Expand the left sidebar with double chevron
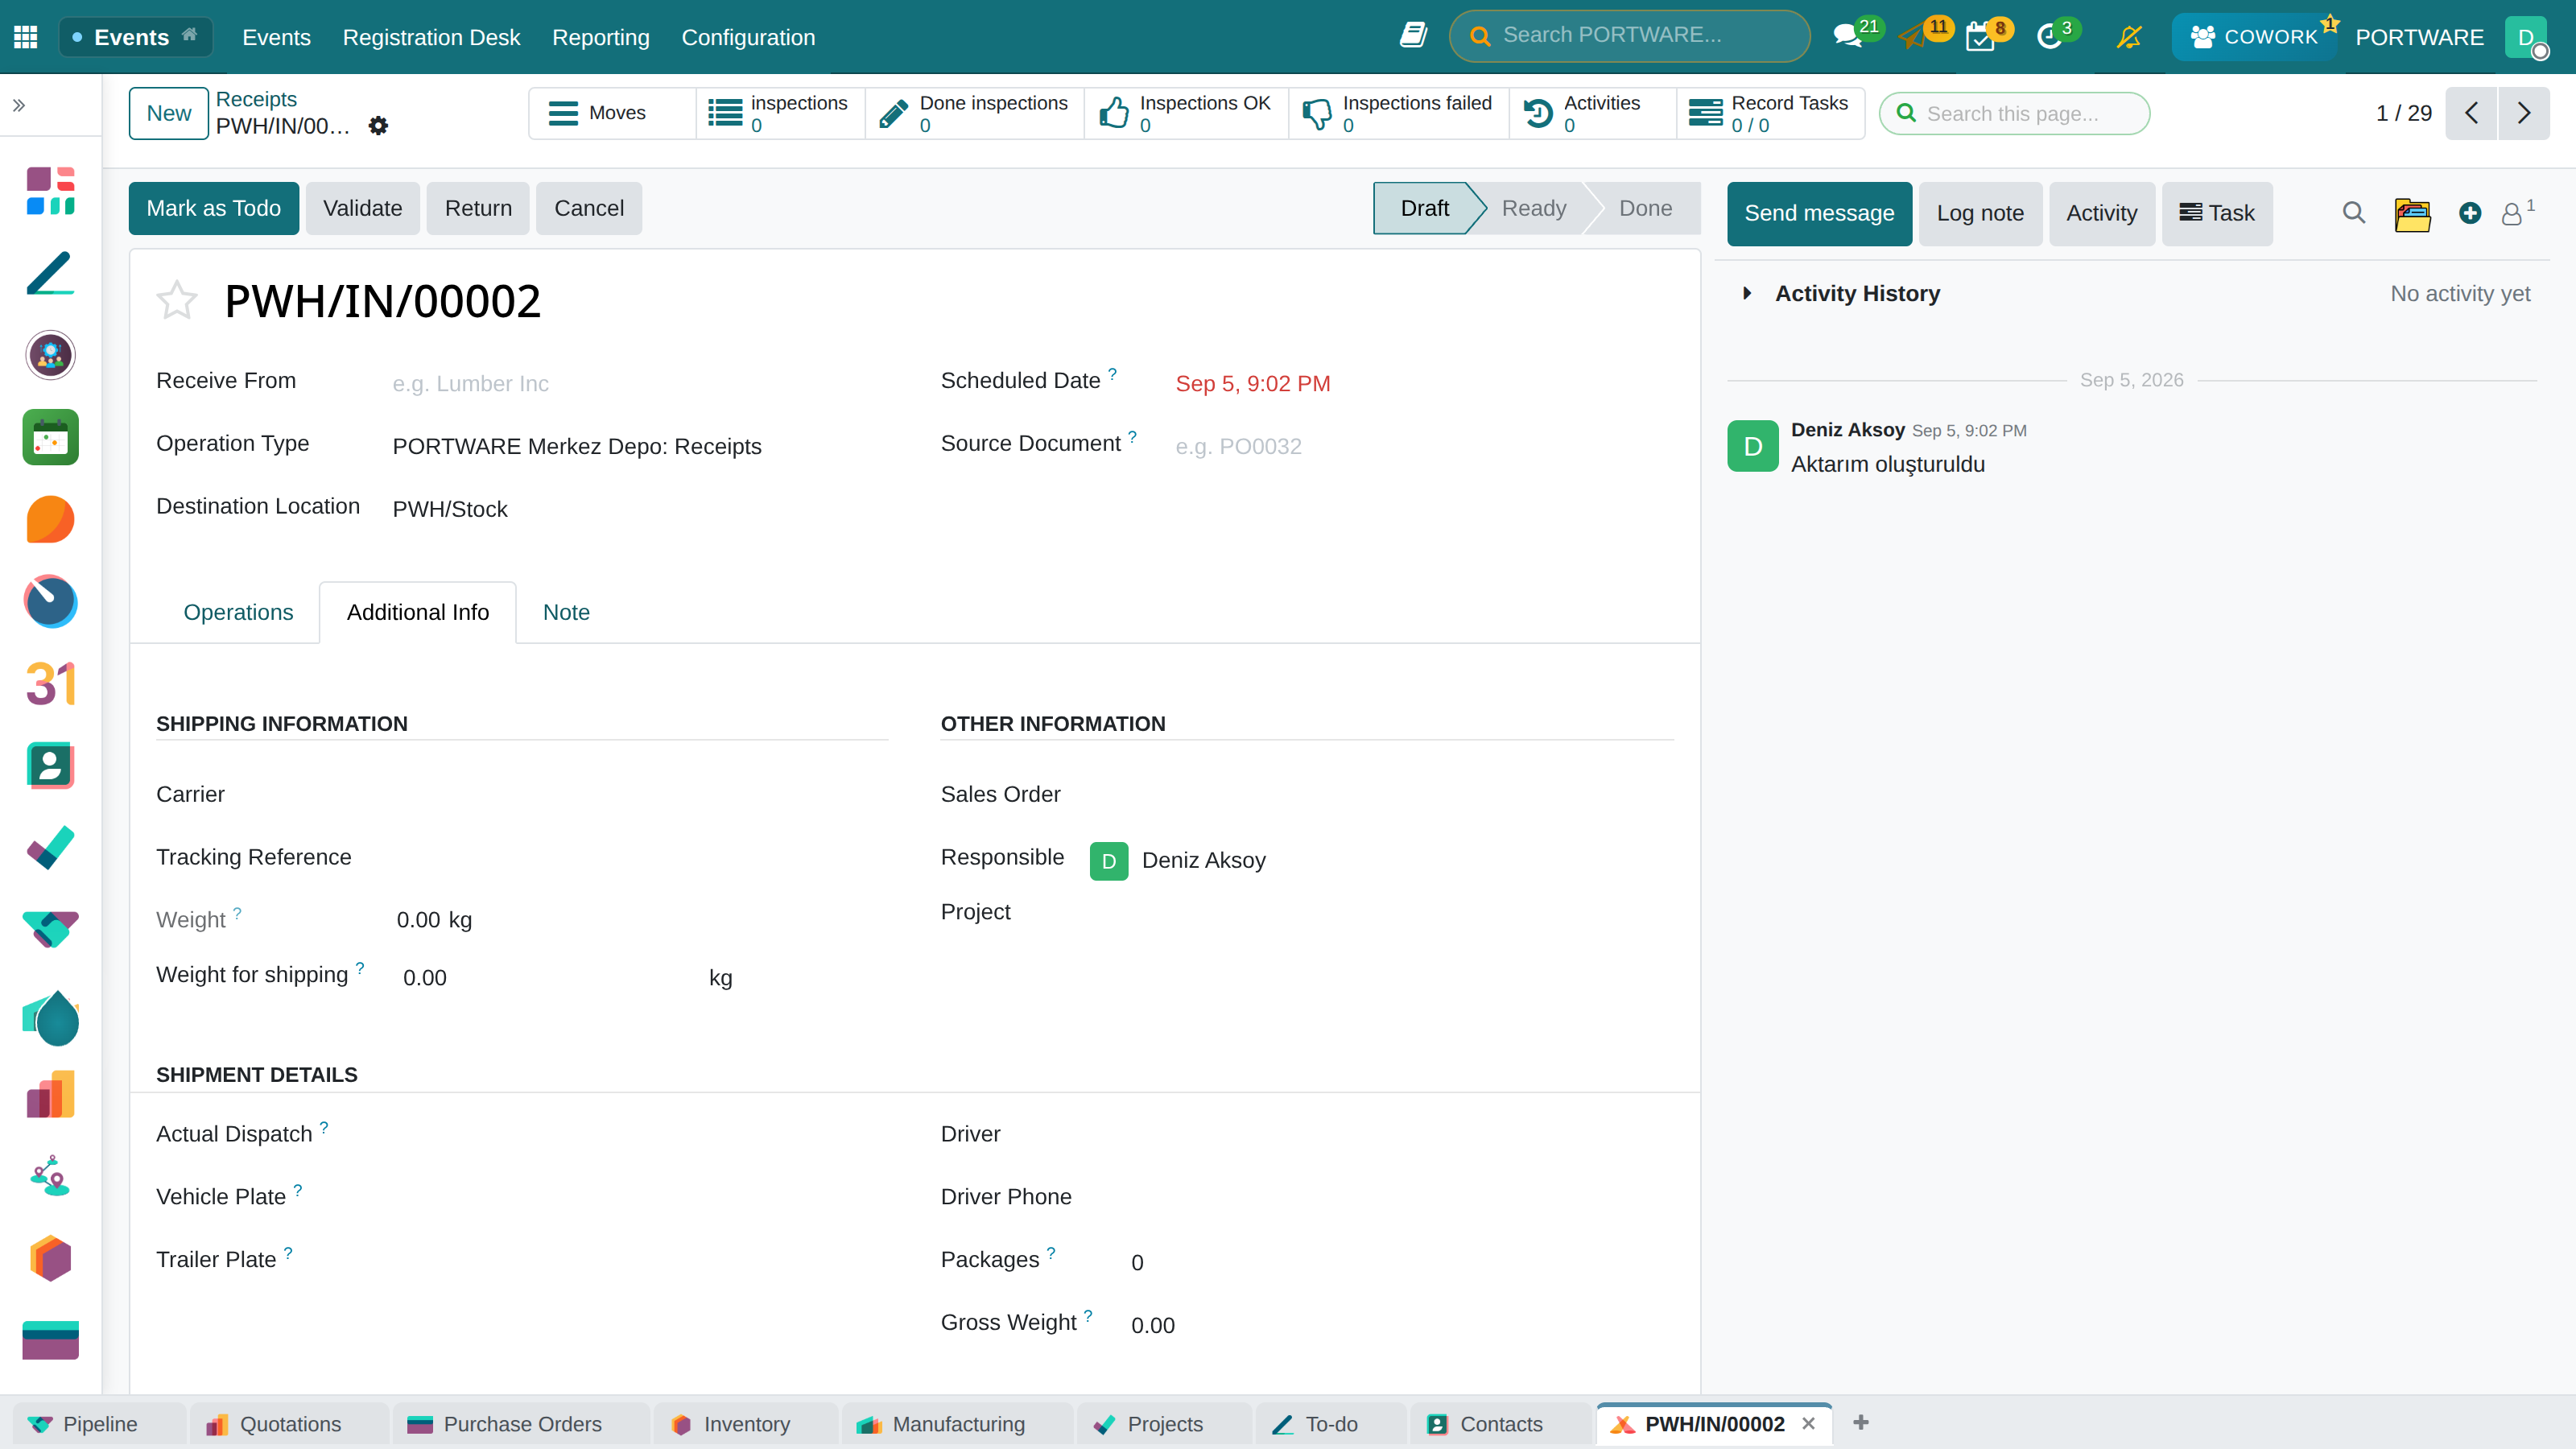The width and height of the screenshot is (2576, 1449). [19, 105]
